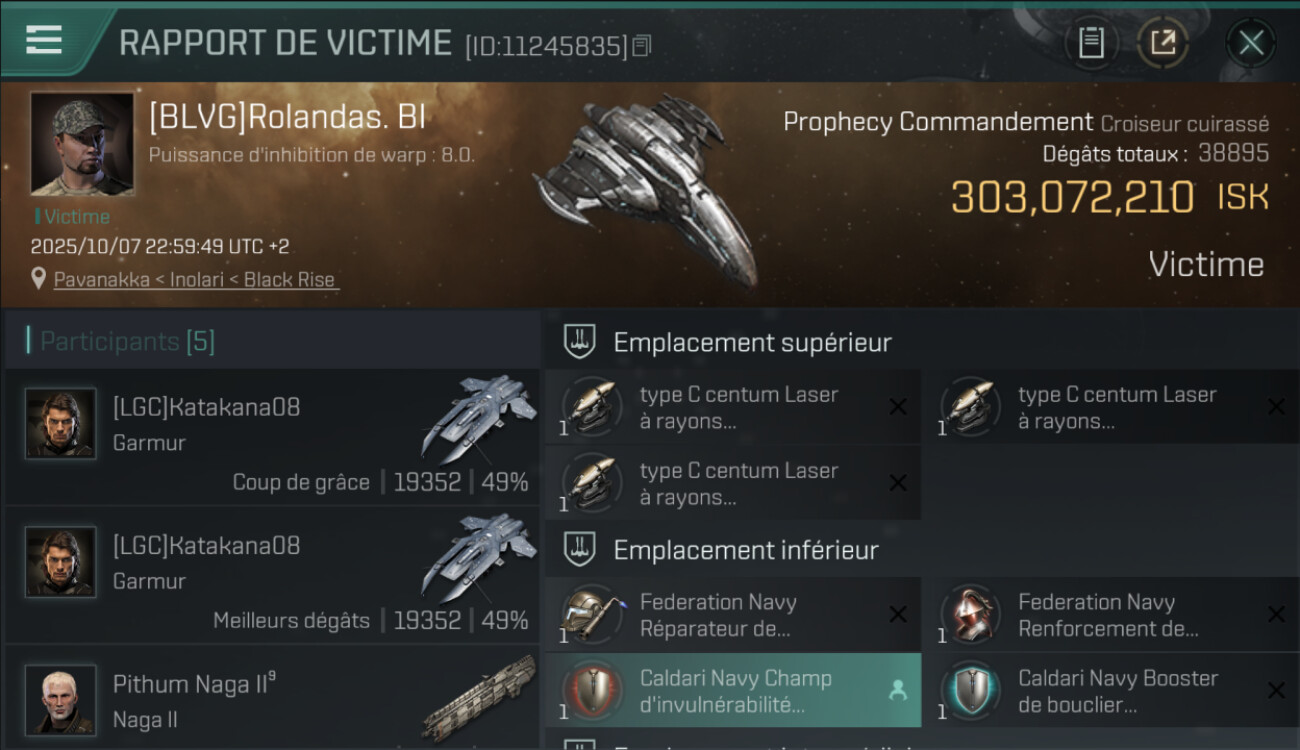The image size is (1300, 750).
Task: Select highlighted Caldari Navy Champ d'invulnérabilité item
Action: [733, 691]
